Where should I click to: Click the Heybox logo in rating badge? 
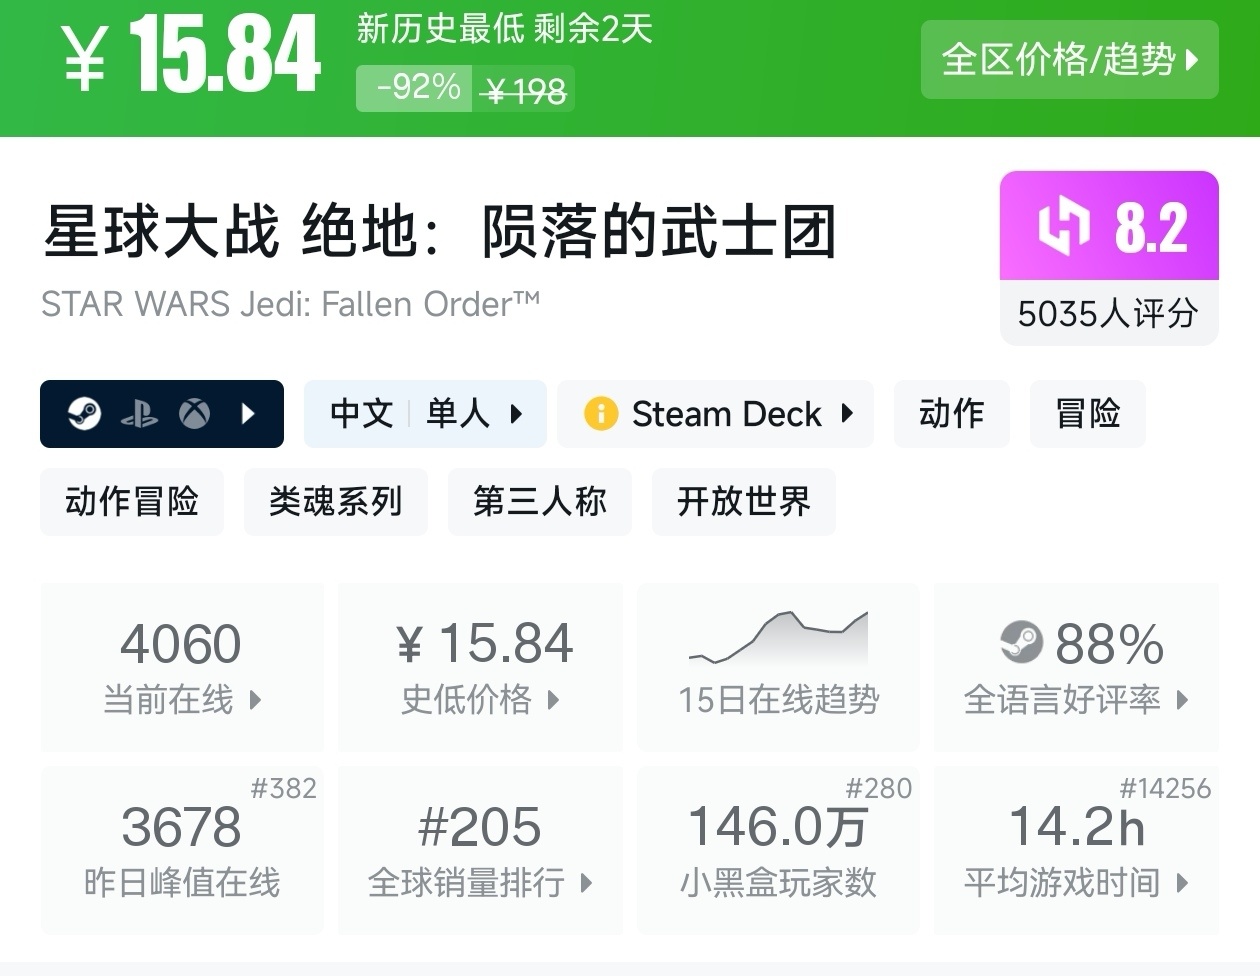point(1062,226)
